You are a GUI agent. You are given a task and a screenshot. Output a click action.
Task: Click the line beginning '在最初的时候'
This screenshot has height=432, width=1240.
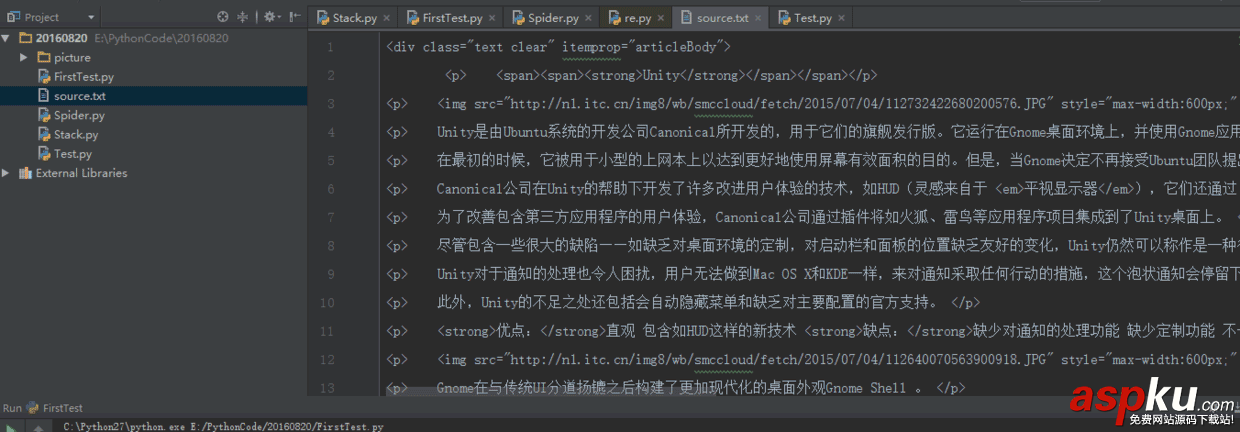(812, 160)
